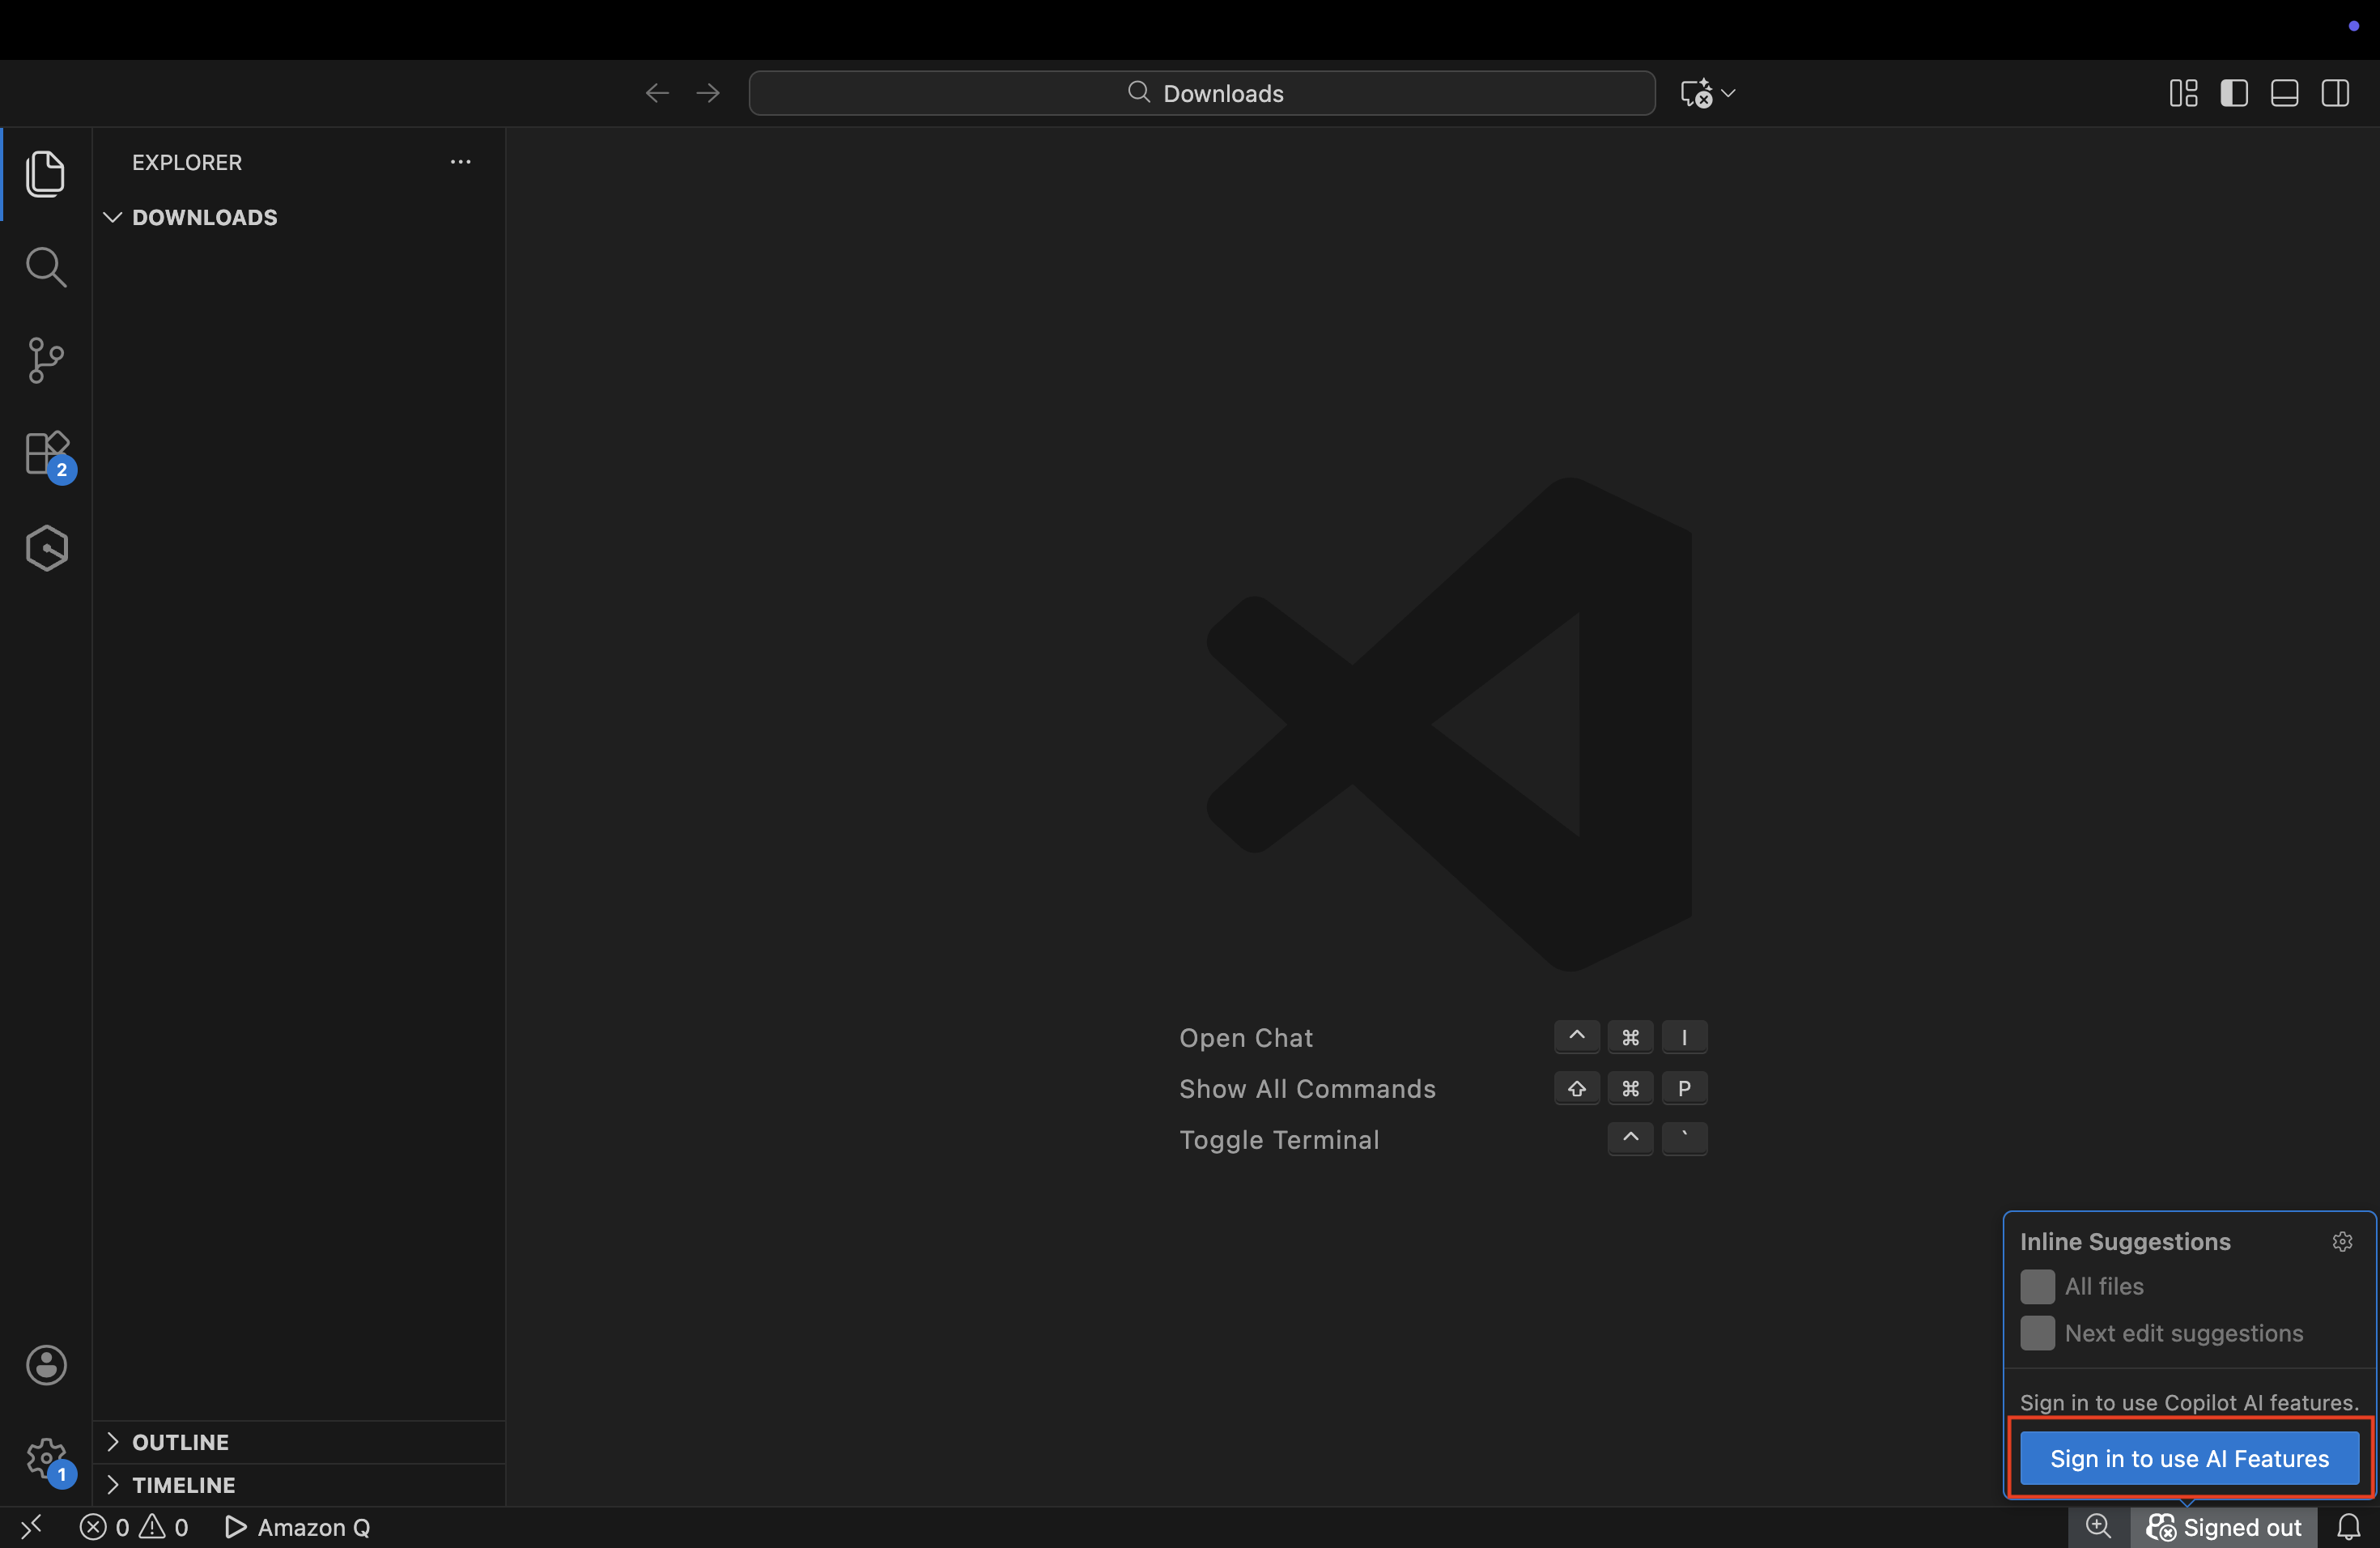This screenshot has height=1548, width=2380.
Task: Open Inline Suggestions settings gear
Action: coord(2342,1241)
